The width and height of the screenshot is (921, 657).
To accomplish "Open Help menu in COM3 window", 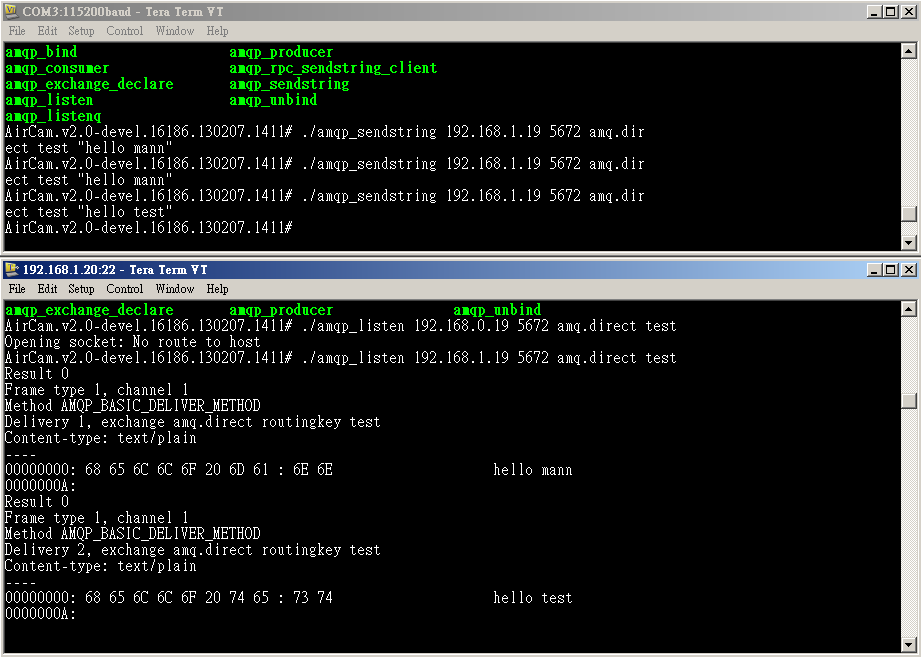I will [217, 31].
